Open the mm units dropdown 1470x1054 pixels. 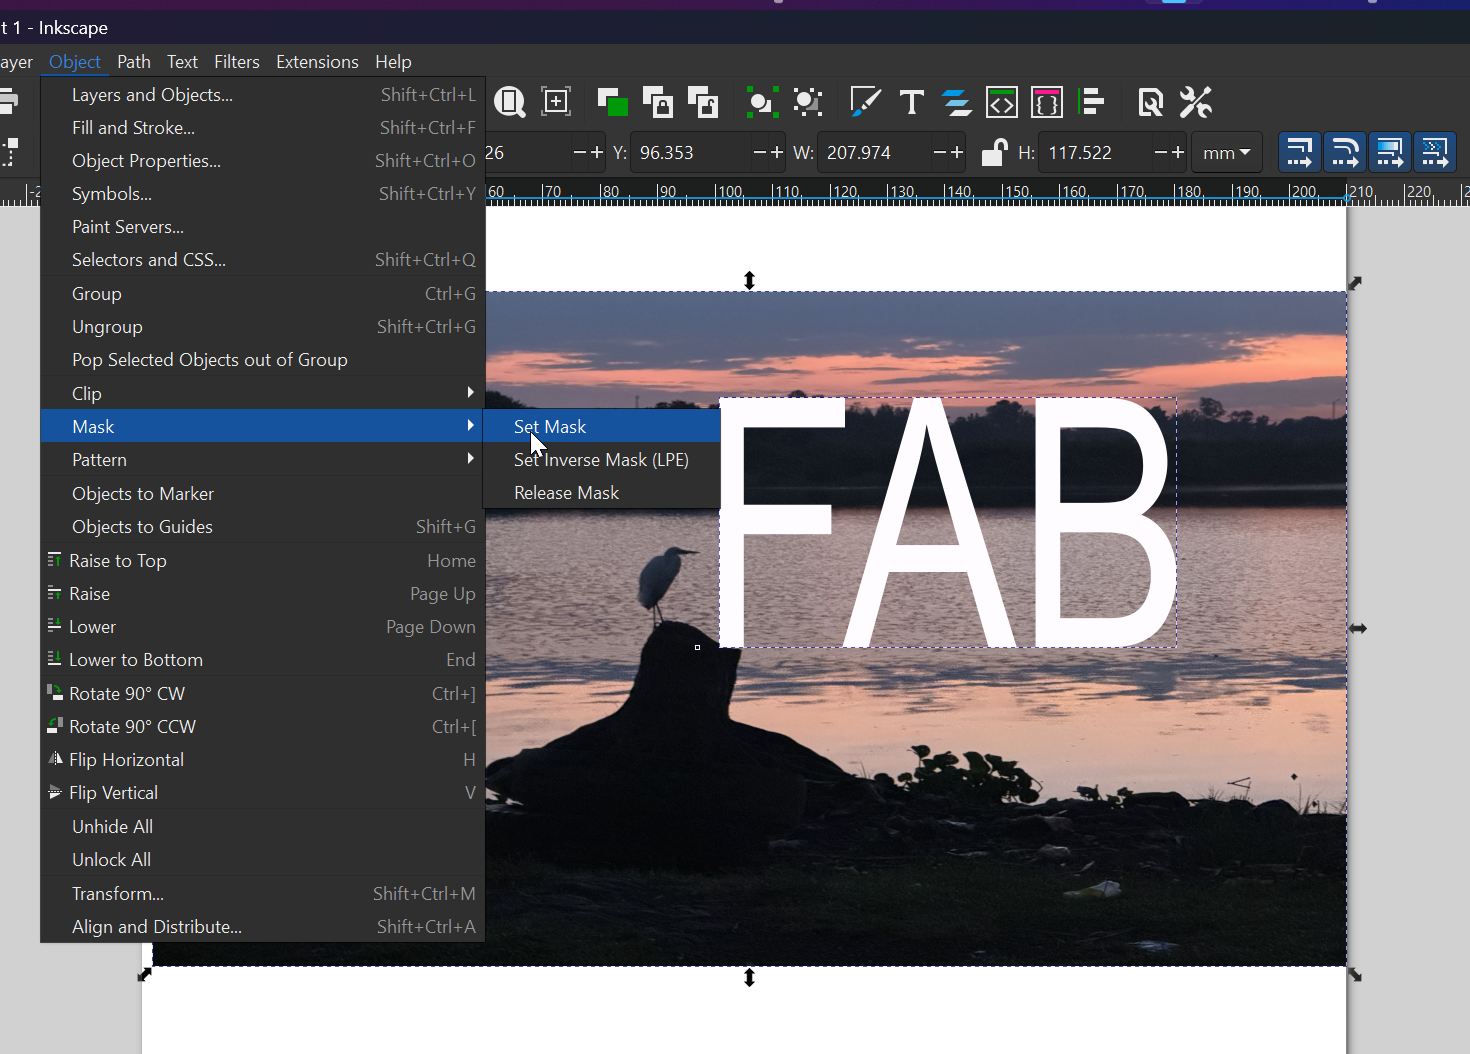(x=1227, y=153)
